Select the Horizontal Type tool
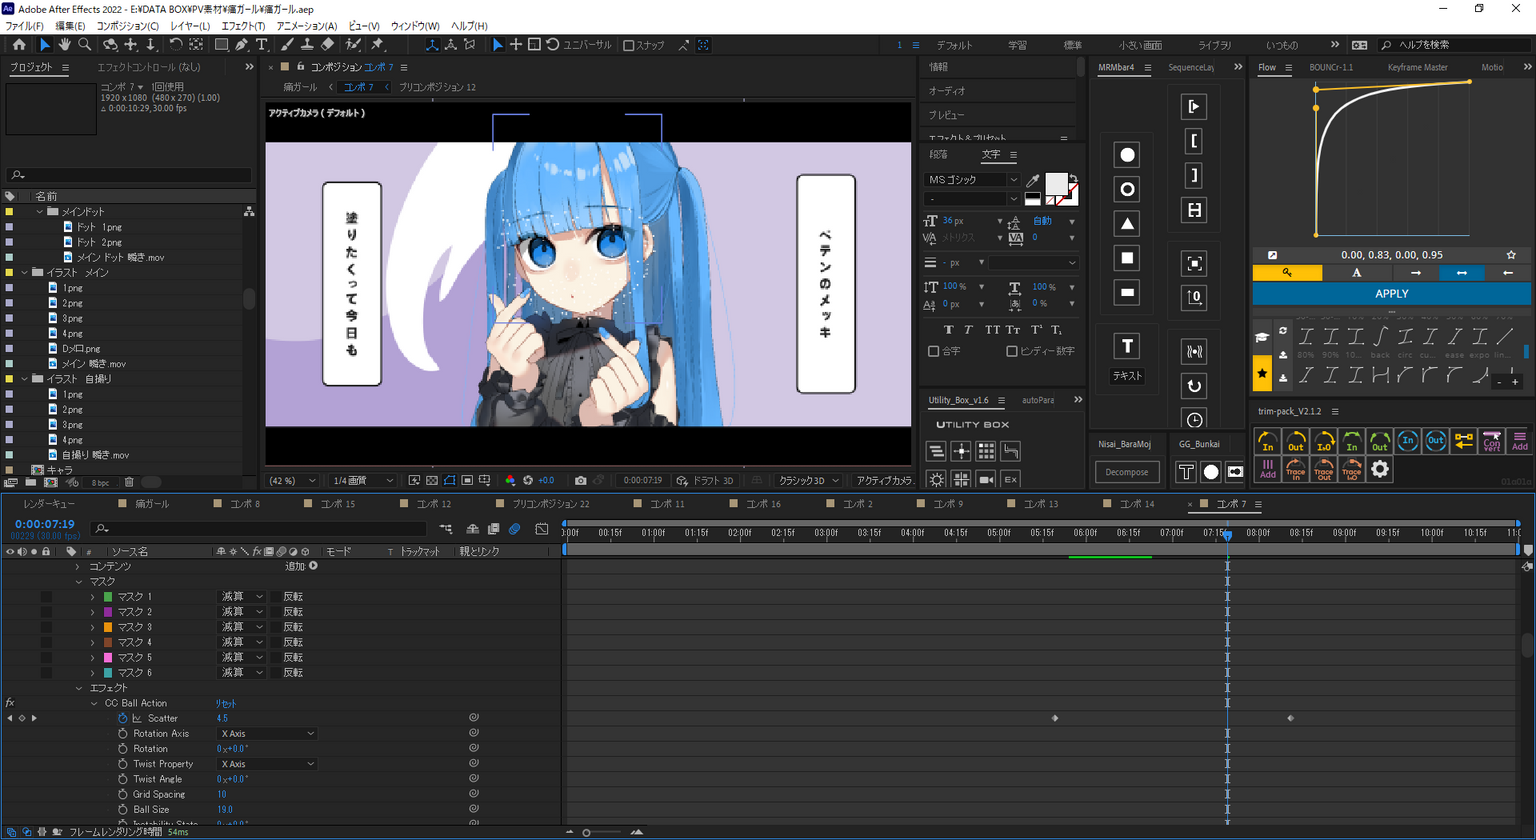The width and height of the screenshot is (1536, 840). pos(261,45)
